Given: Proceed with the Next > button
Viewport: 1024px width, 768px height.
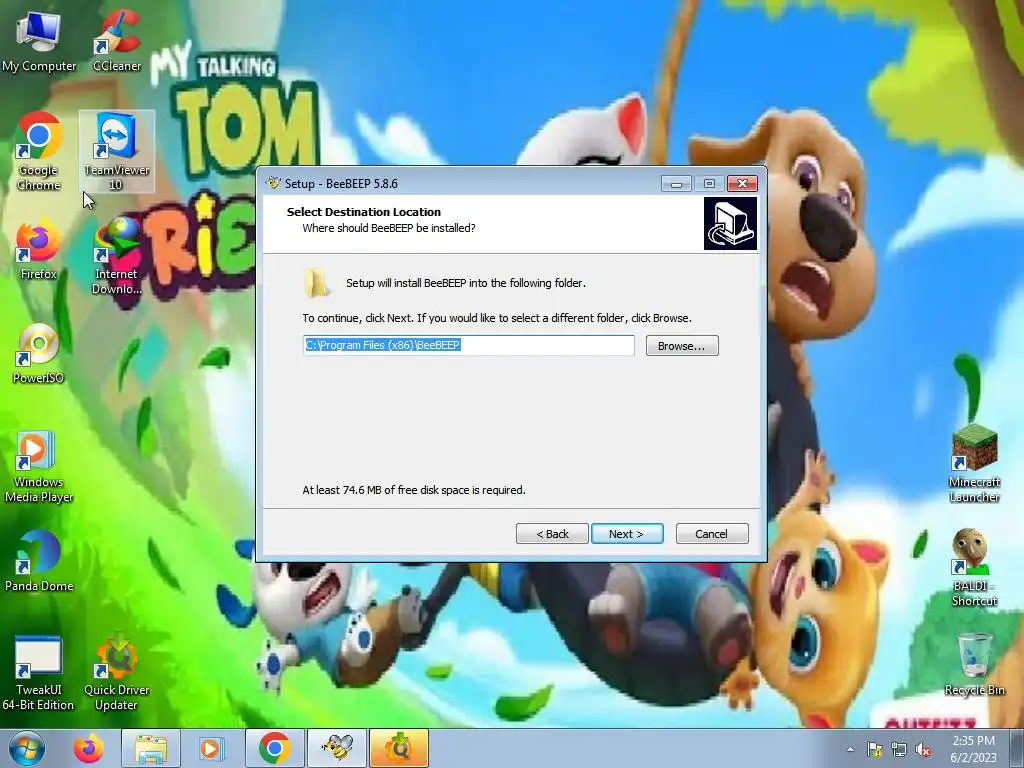Looking at the screenshot, I should [x=627, y=534].
